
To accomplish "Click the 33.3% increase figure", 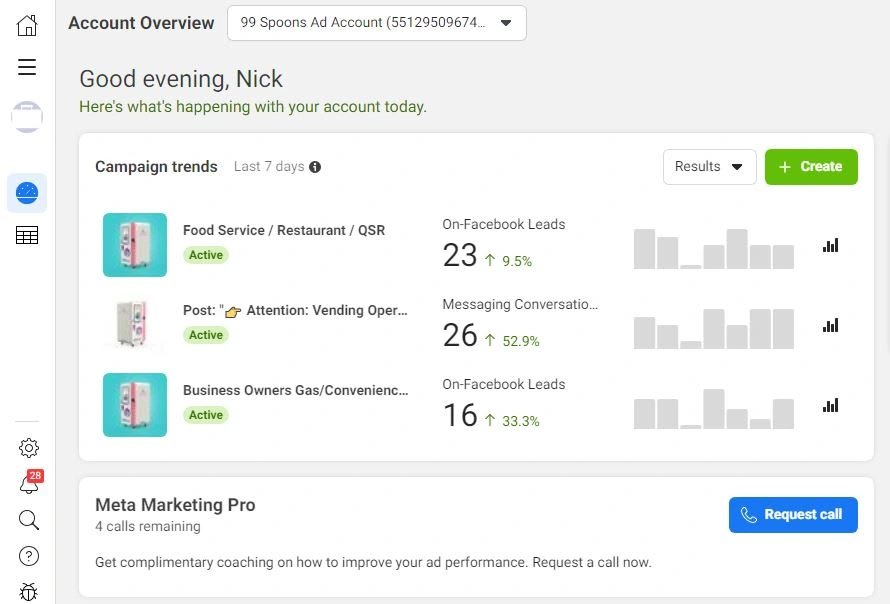I will 520,421.
